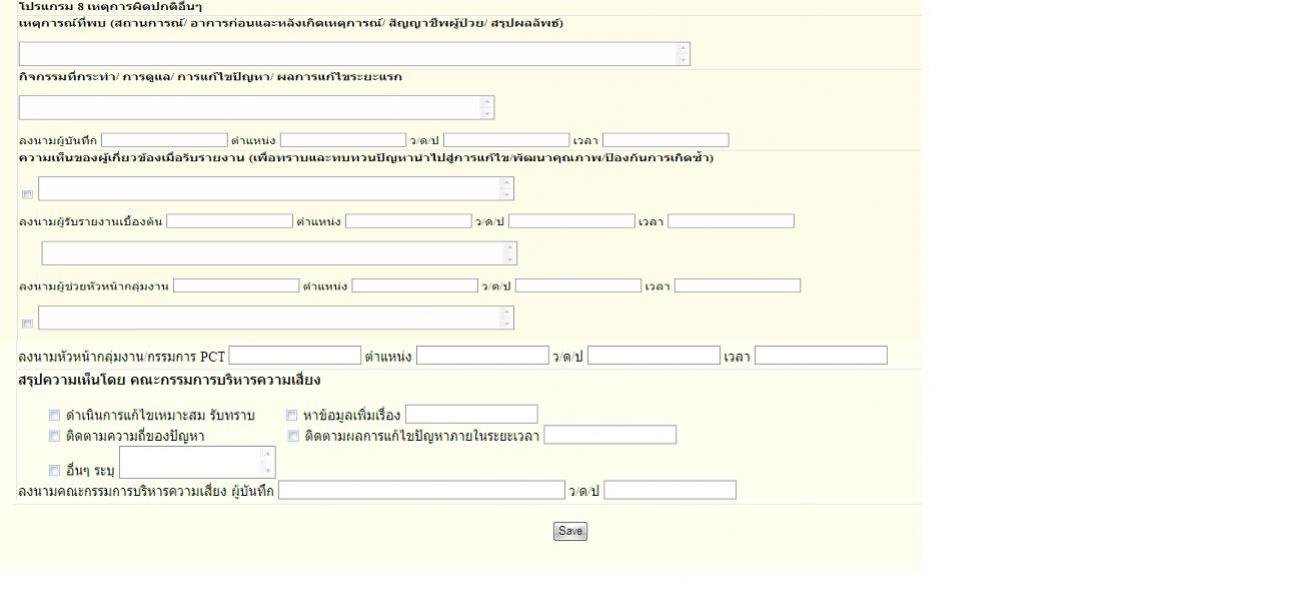Tick checkbox beside the ผู้รับรายงานเบื้องต้น comment box

pos(27,194)
